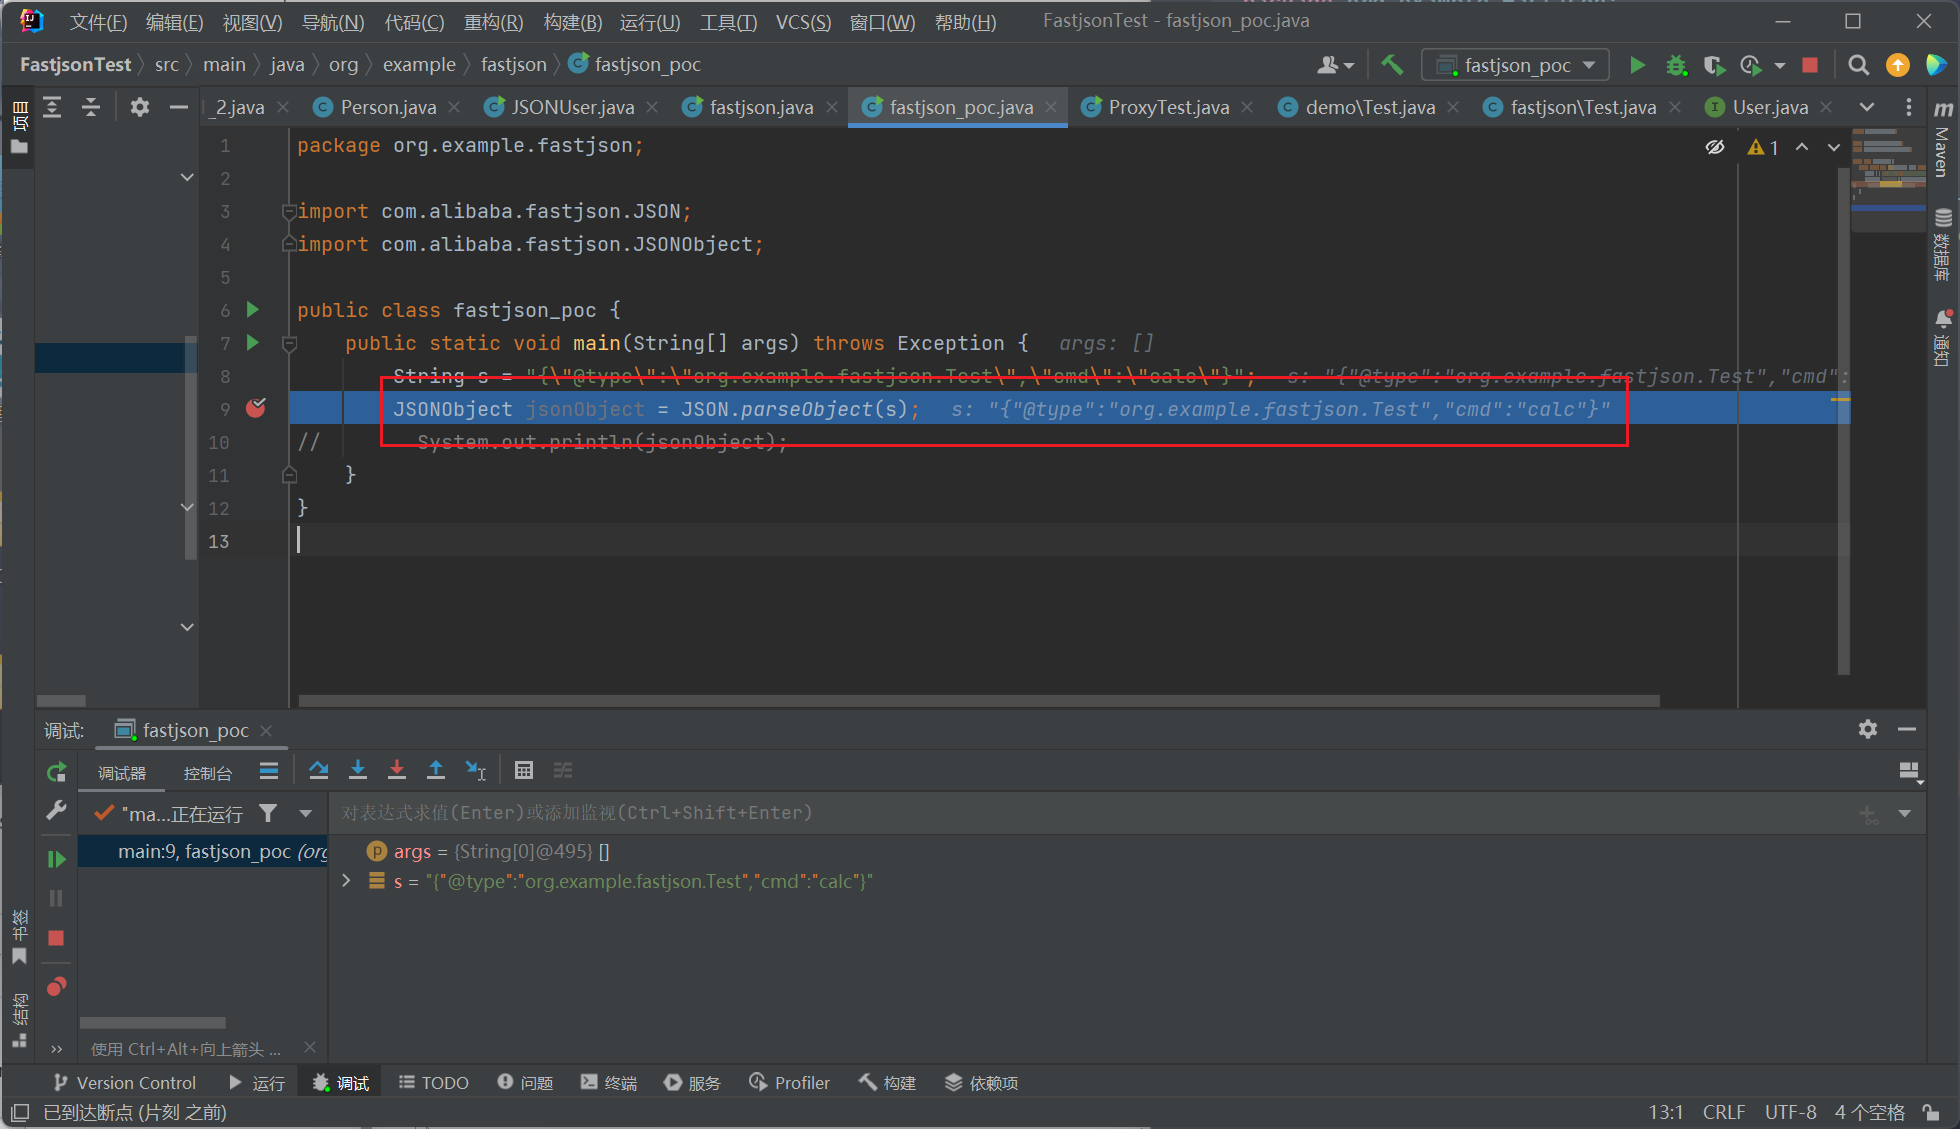The height and width of the screenshot is (1129, 1960).
Task: Click Step Out in debugger toolbar
Action: point(436,770)
